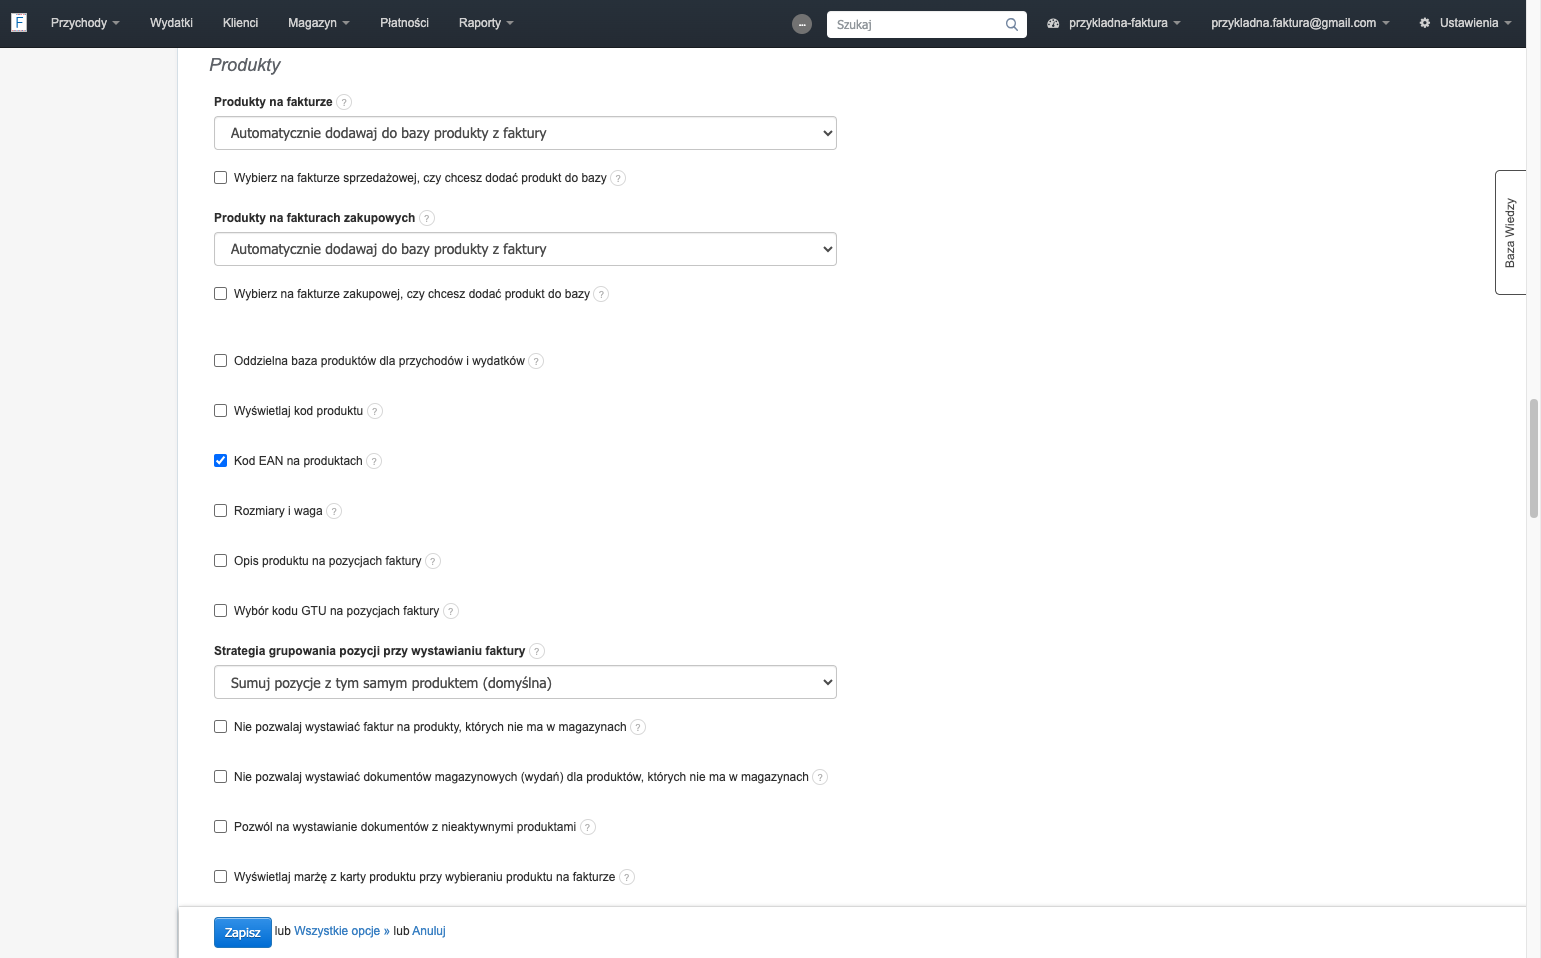Image resolution: width=1541 pixels, height=958 pixels.
Task: Expand Strategia grupowania pozycji dropdown
Action: (x=525, y=683)
